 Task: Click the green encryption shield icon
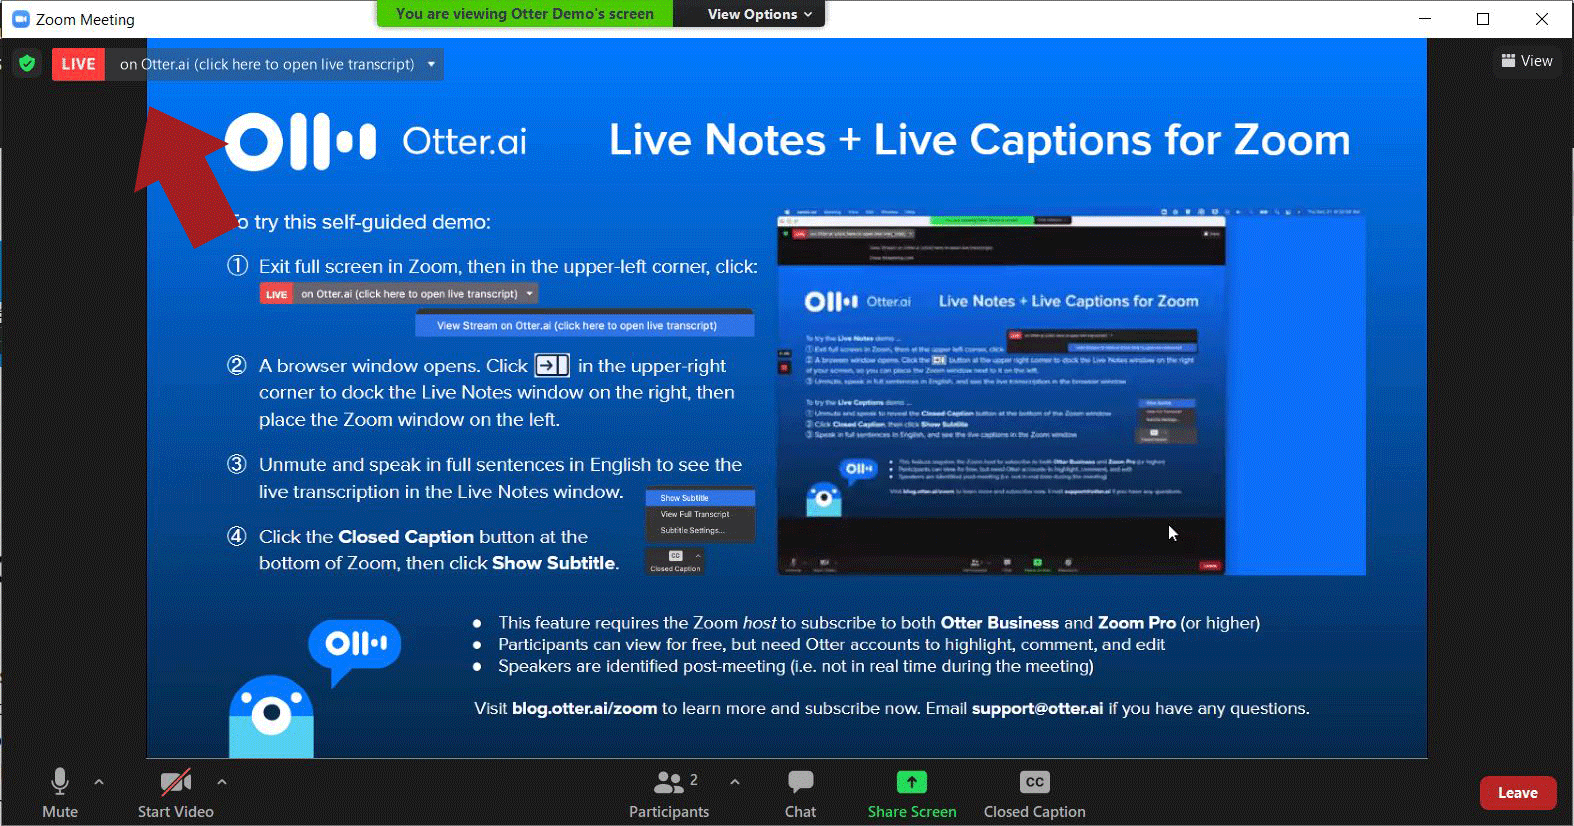point(27,64)
